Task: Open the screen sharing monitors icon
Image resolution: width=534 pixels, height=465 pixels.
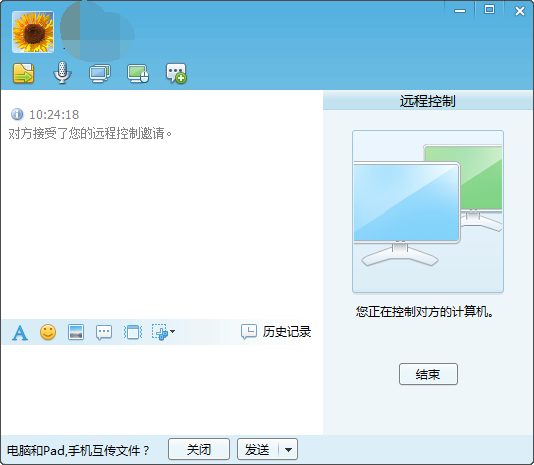Action: (100, 73)
